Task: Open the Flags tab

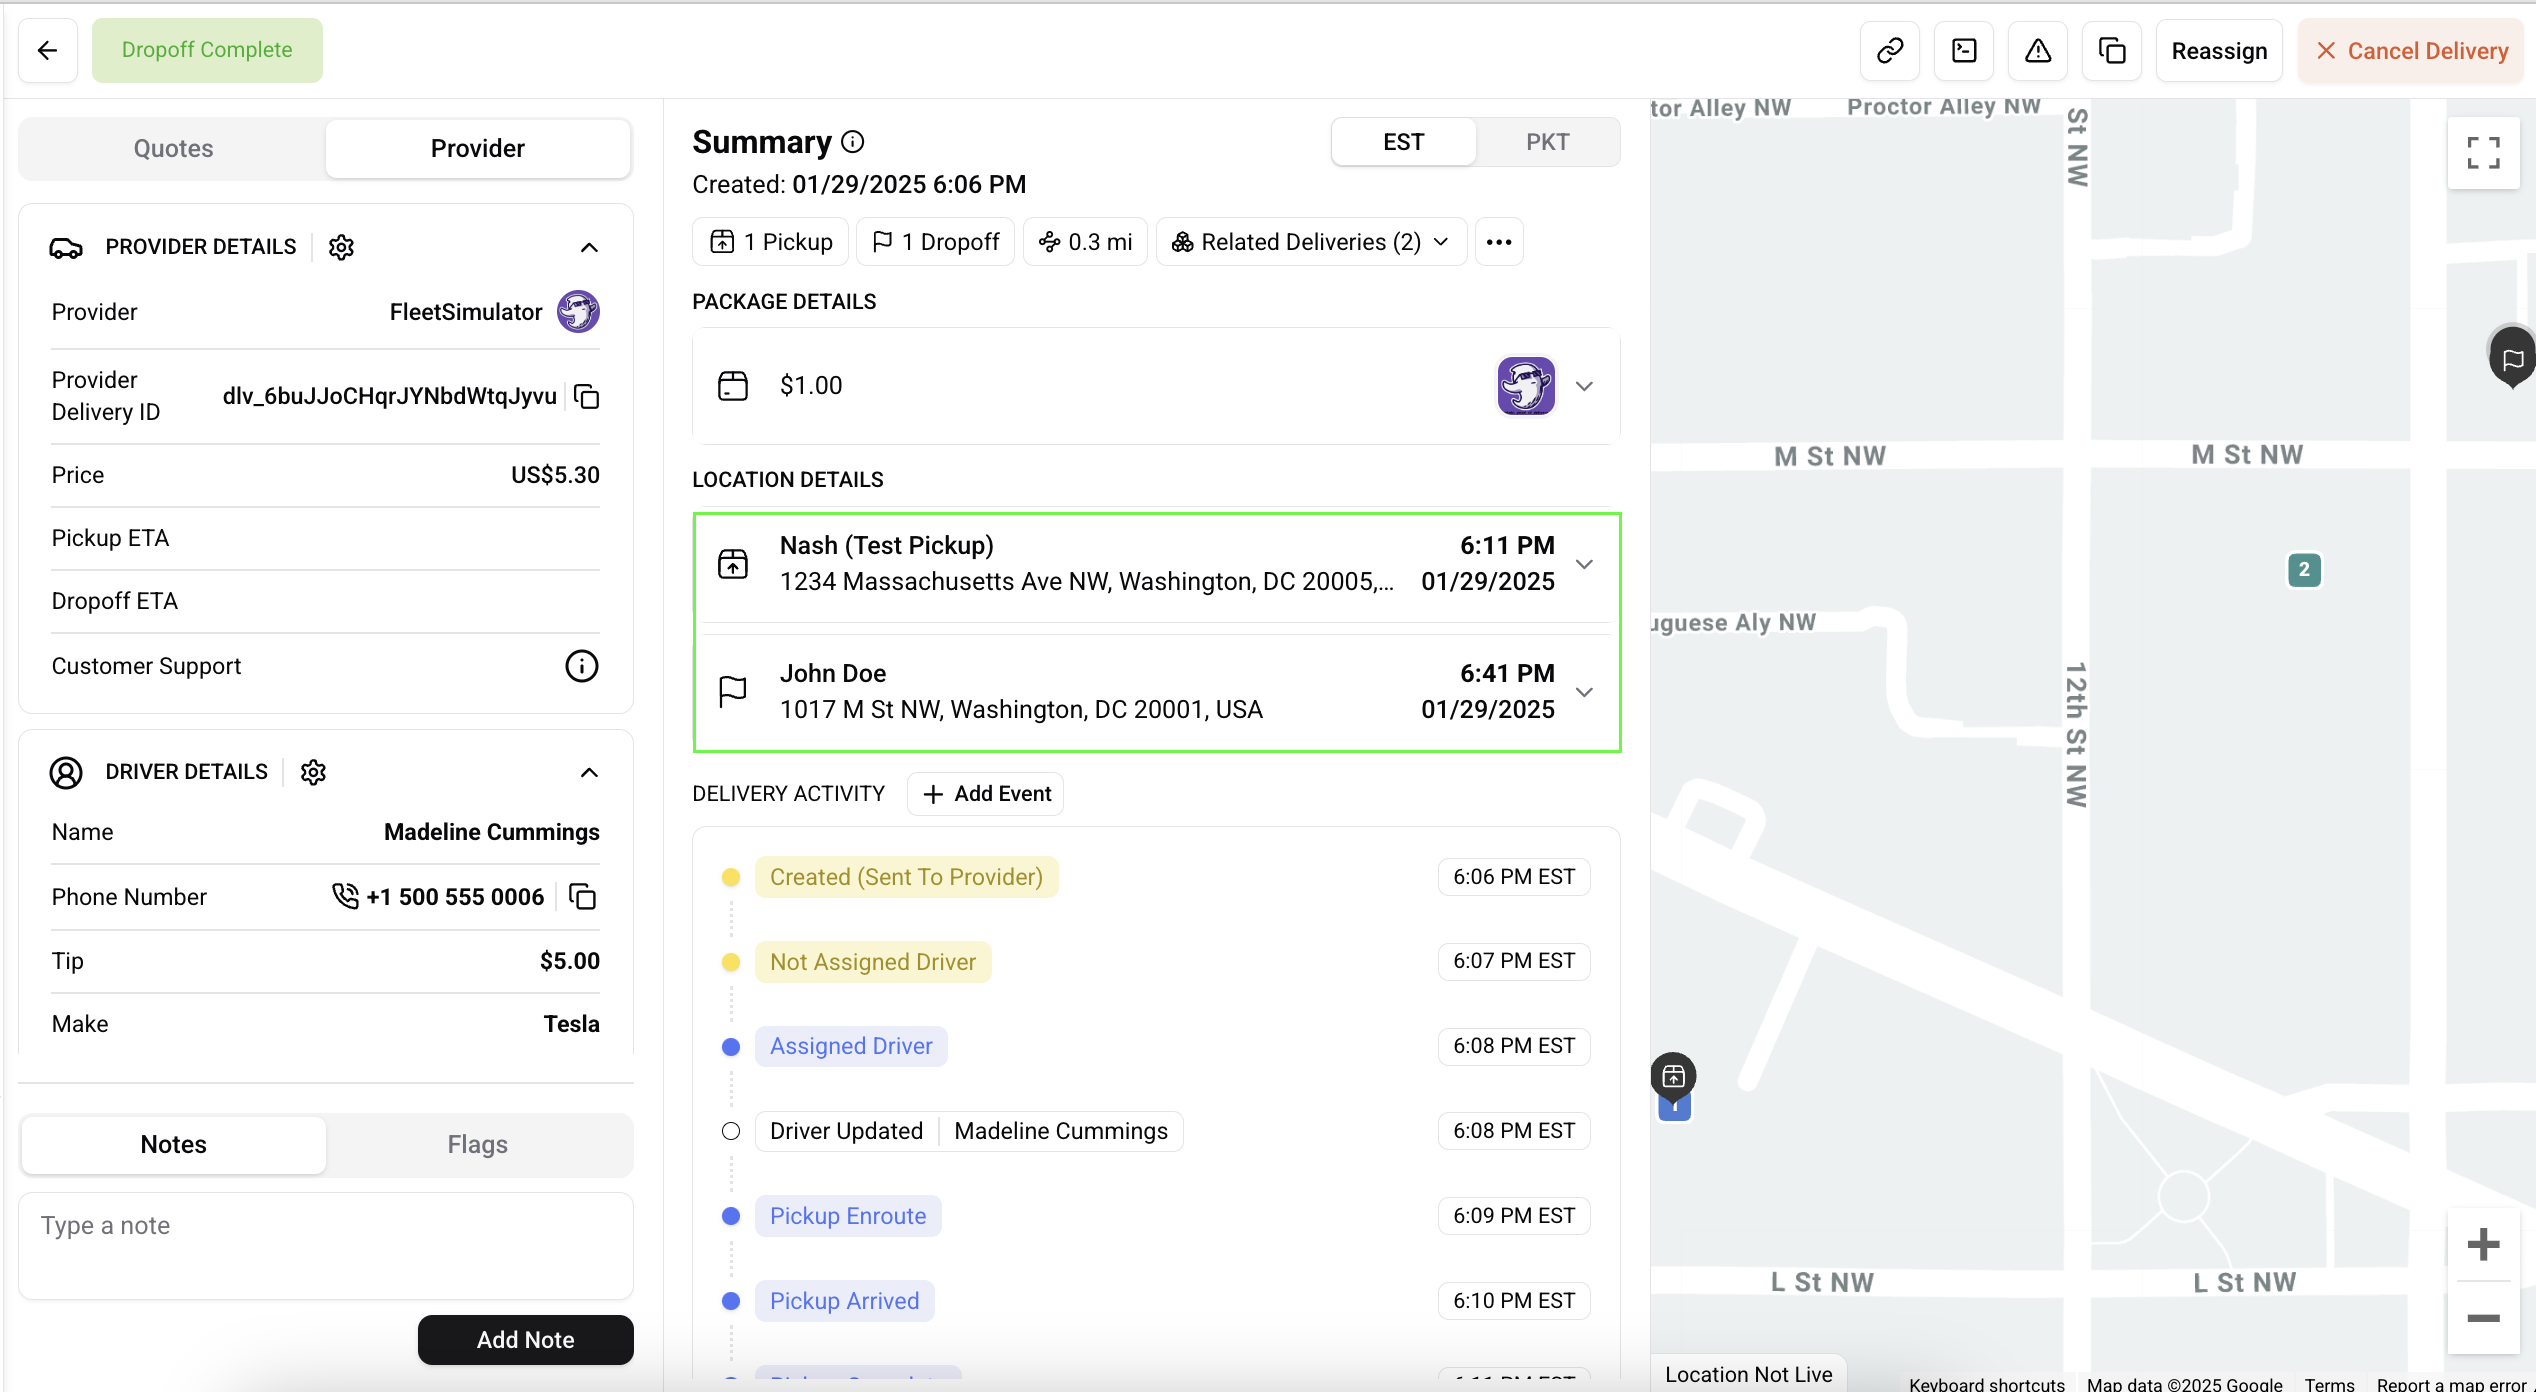Action: (x=477, y=1144)
